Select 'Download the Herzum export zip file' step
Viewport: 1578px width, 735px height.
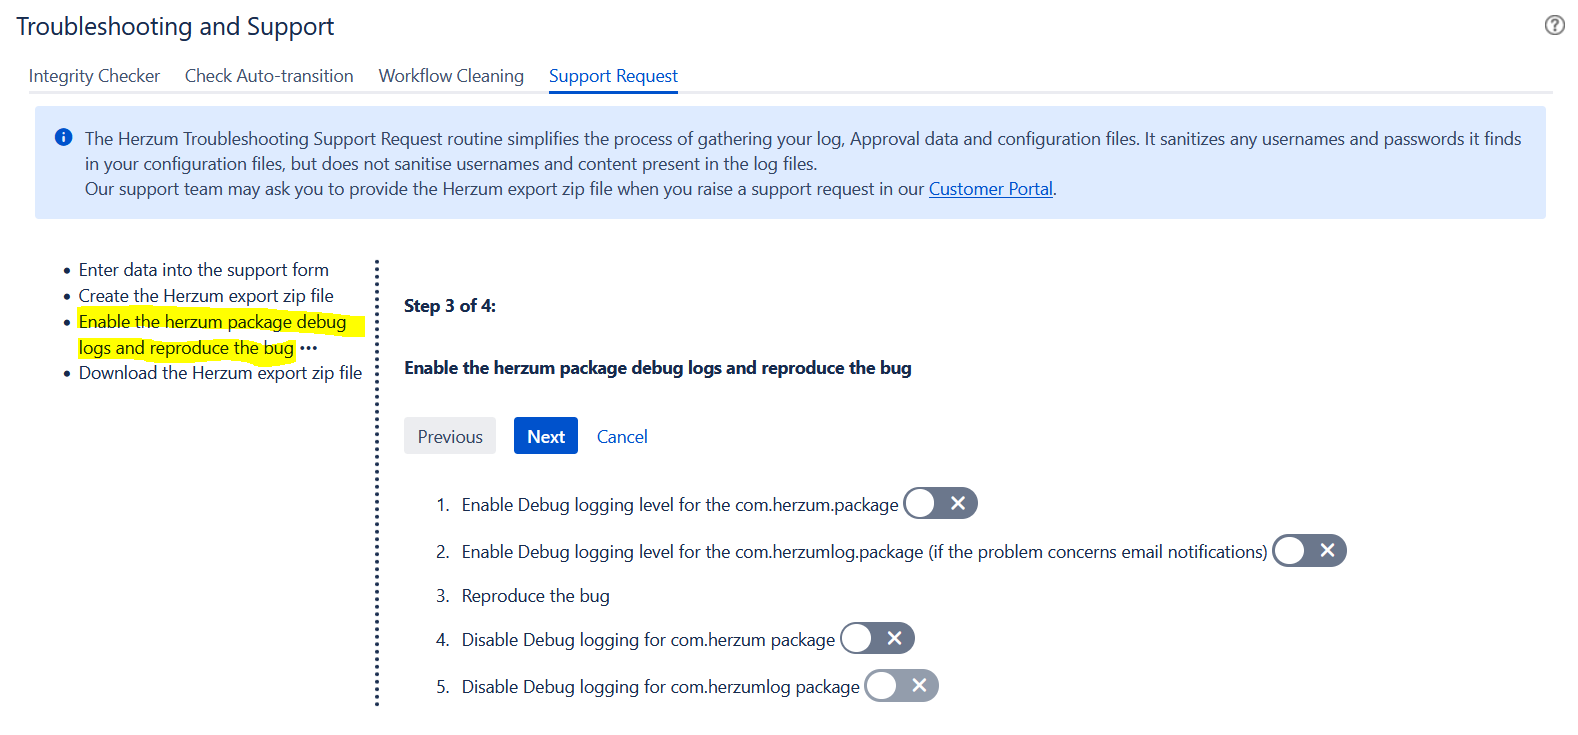click(220, 373)
